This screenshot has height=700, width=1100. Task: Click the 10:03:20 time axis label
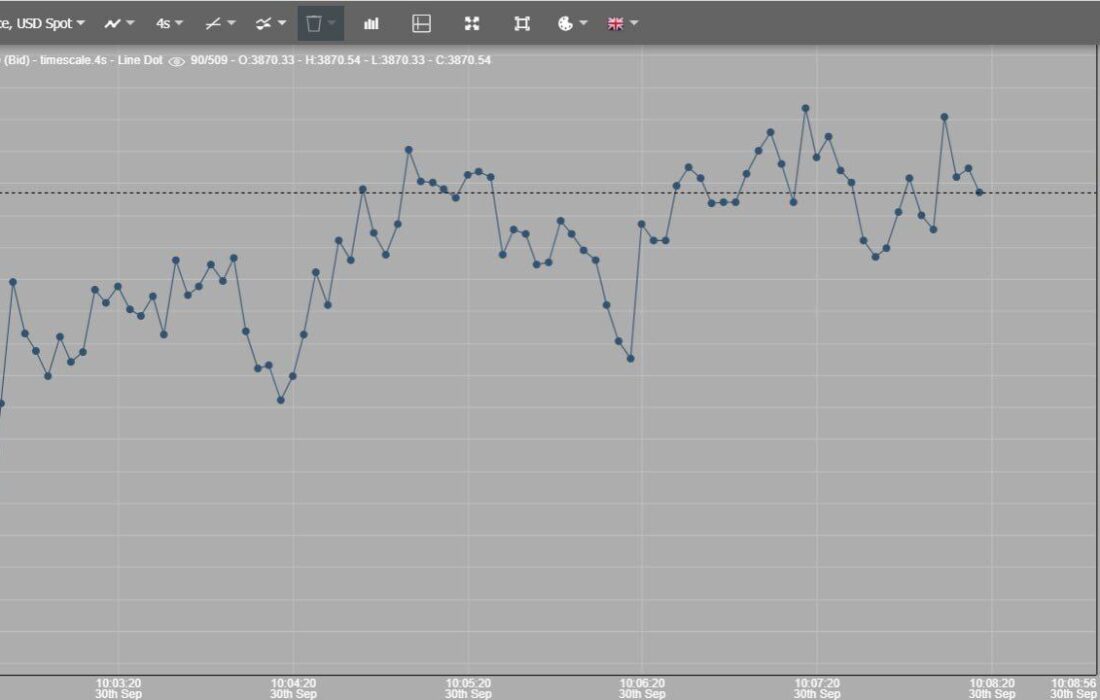[x=119, y=688]
